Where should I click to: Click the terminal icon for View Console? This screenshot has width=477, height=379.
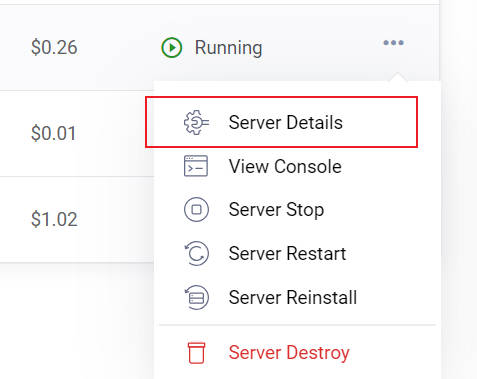point(196,166)
